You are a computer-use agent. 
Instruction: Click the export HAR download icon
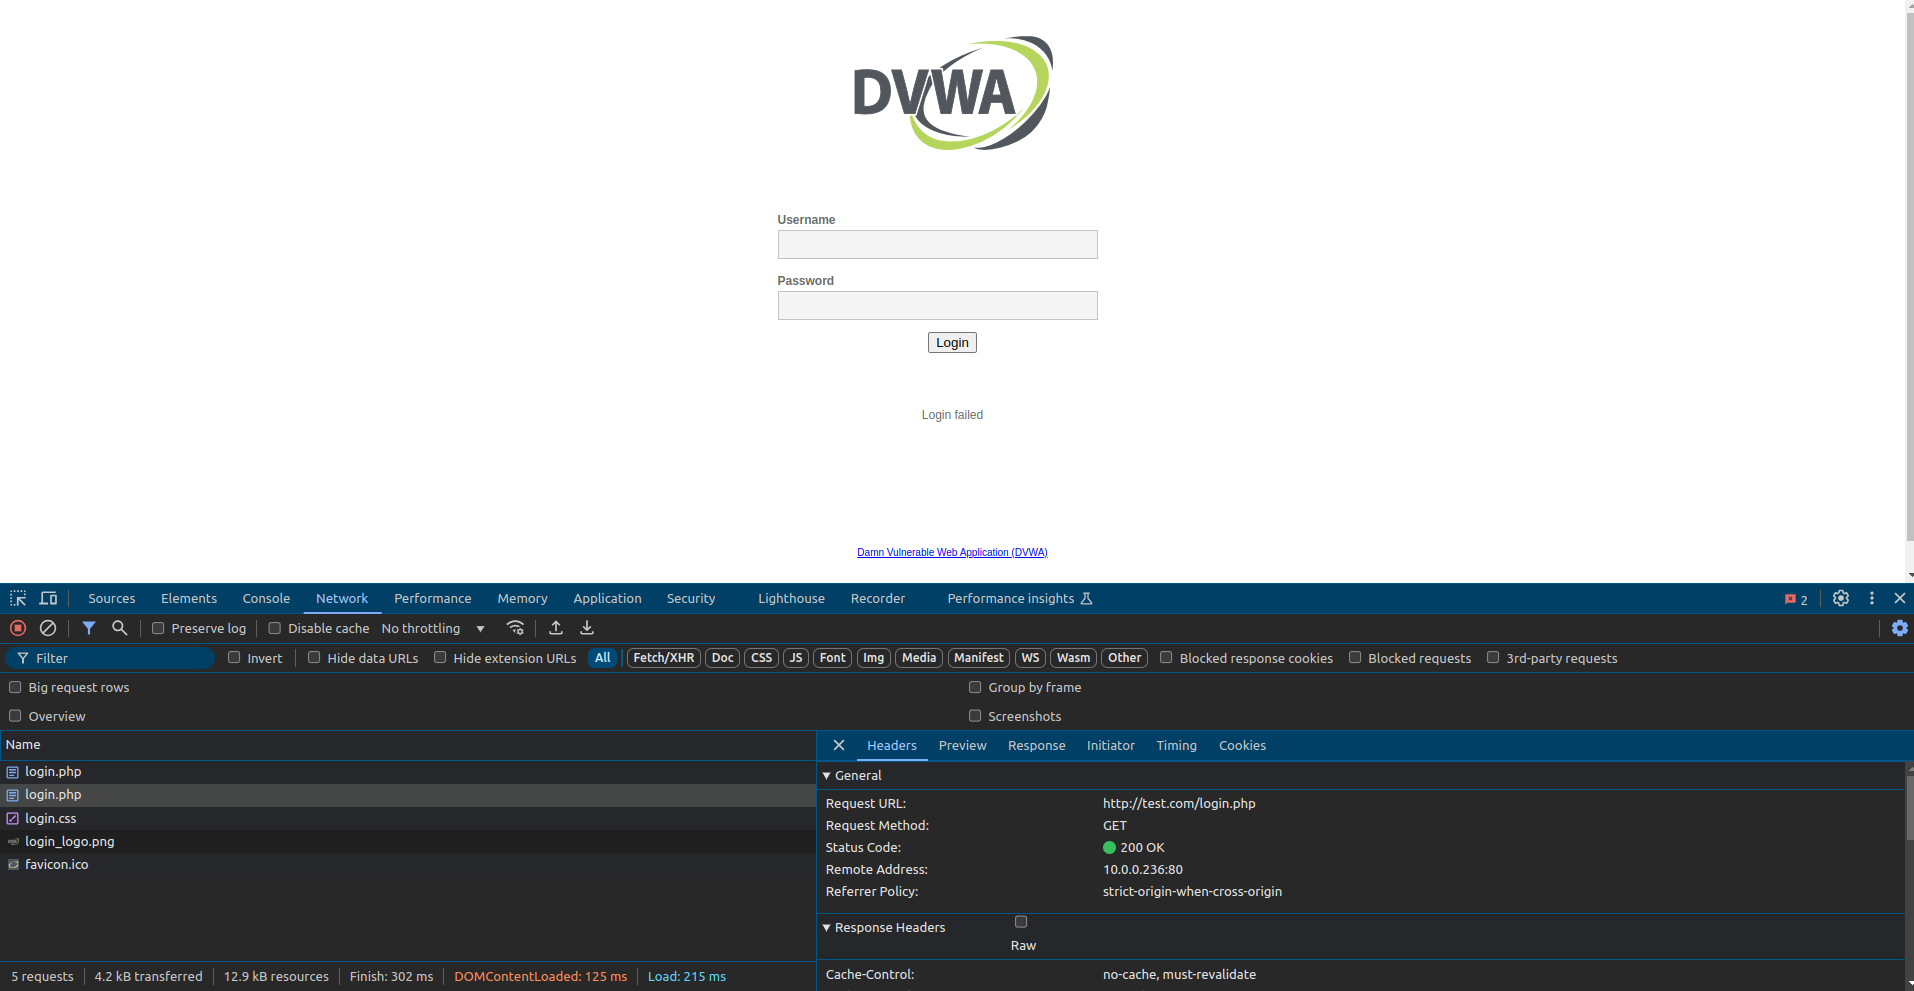click(x=587, y=628)
